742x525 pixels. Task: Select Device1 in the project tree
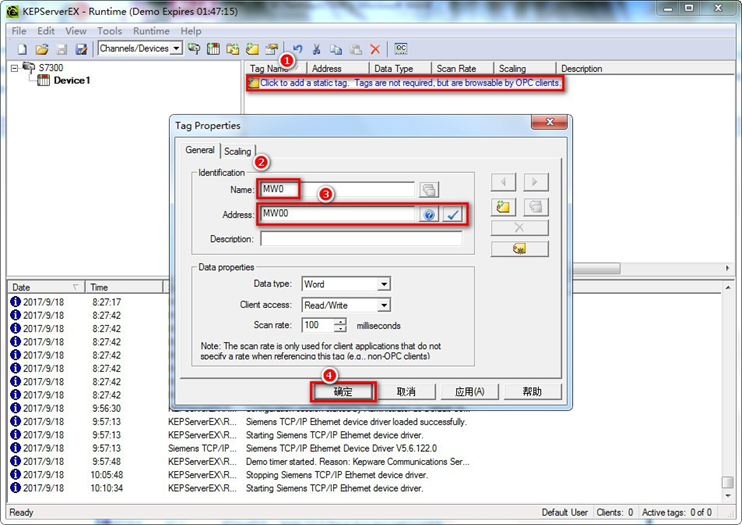(71, 80)
